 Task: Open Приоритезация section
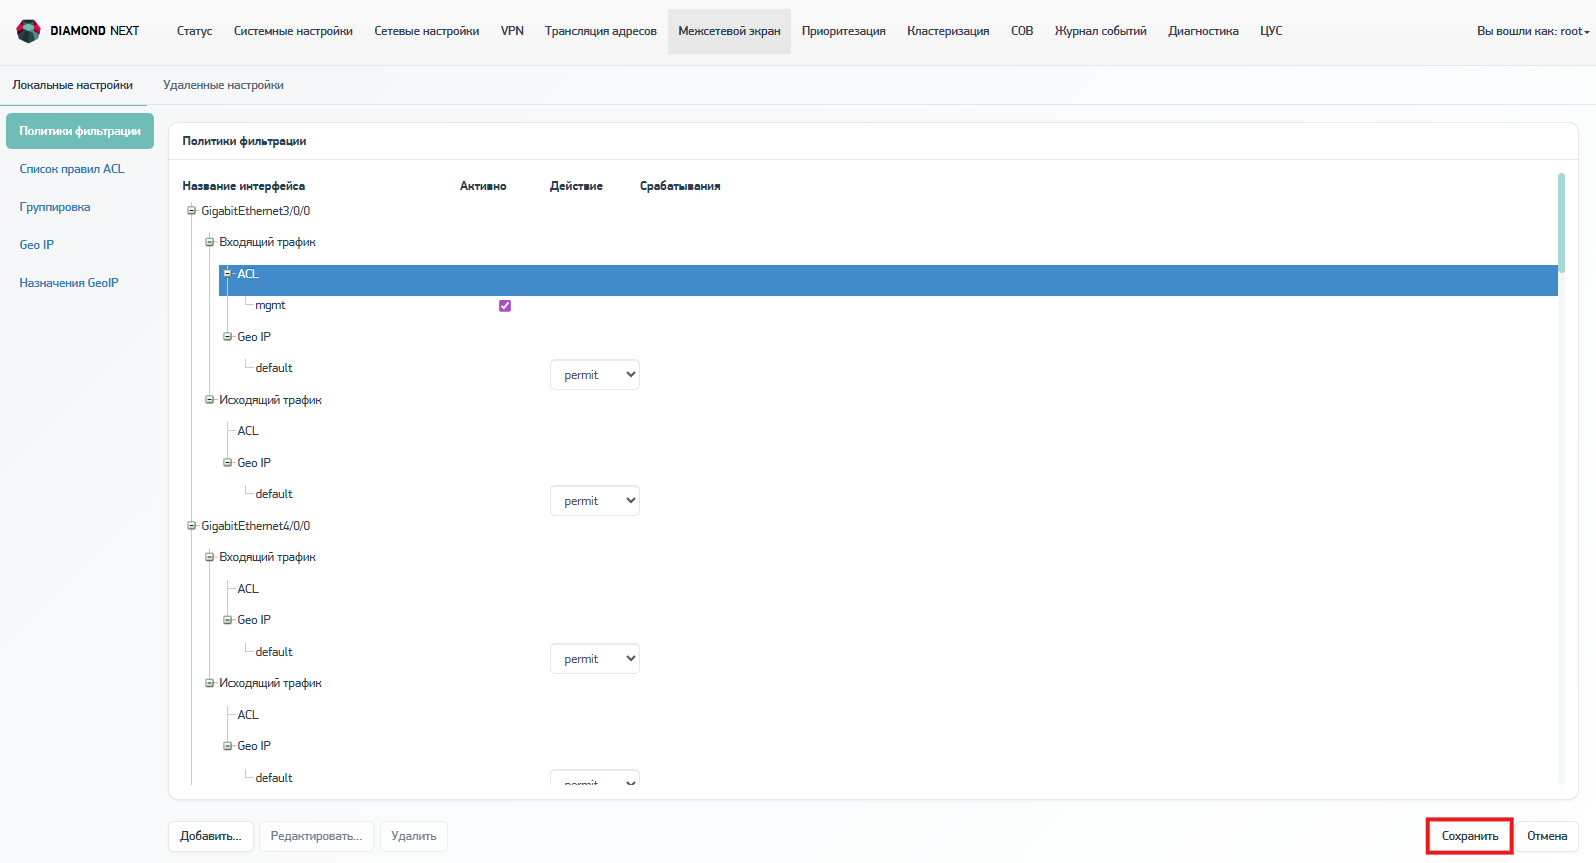[843, 31]
